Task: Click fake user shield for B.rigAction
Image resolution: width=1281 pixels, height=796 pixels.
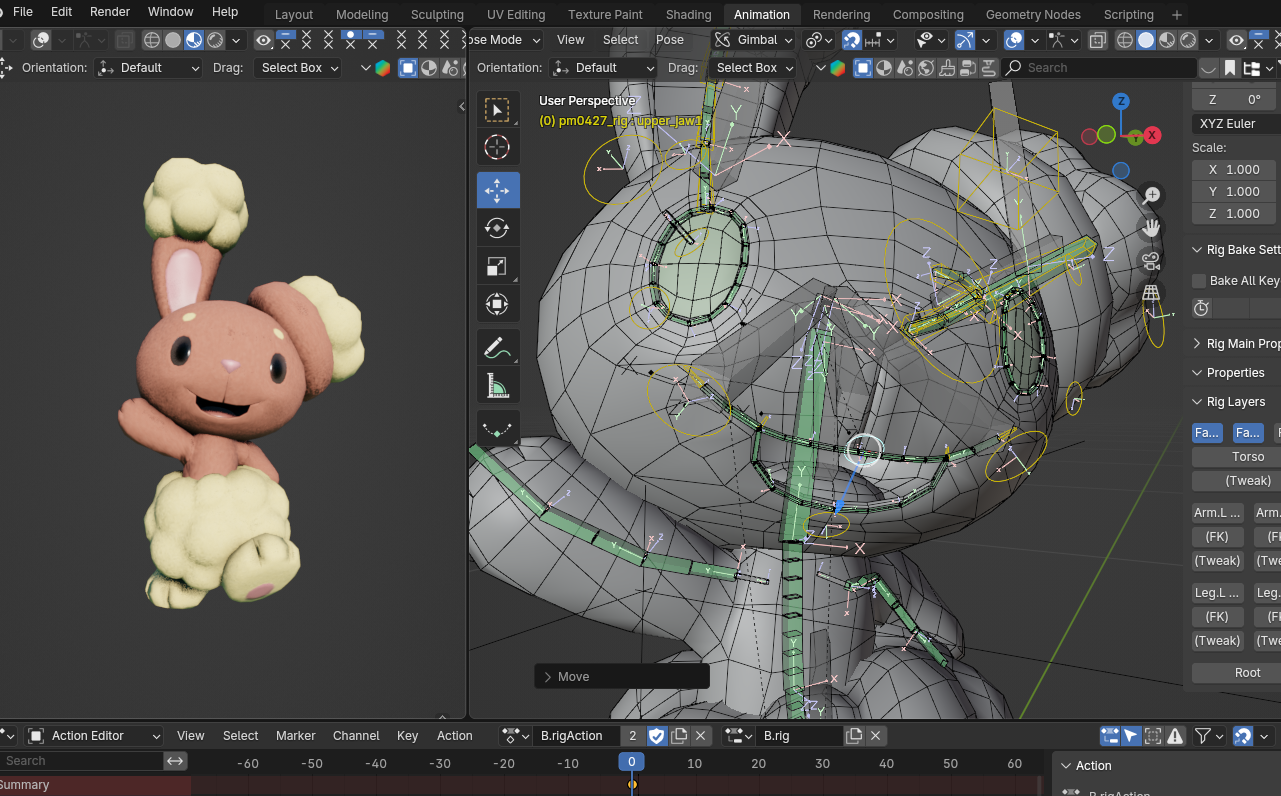Action: coord(657,735)
